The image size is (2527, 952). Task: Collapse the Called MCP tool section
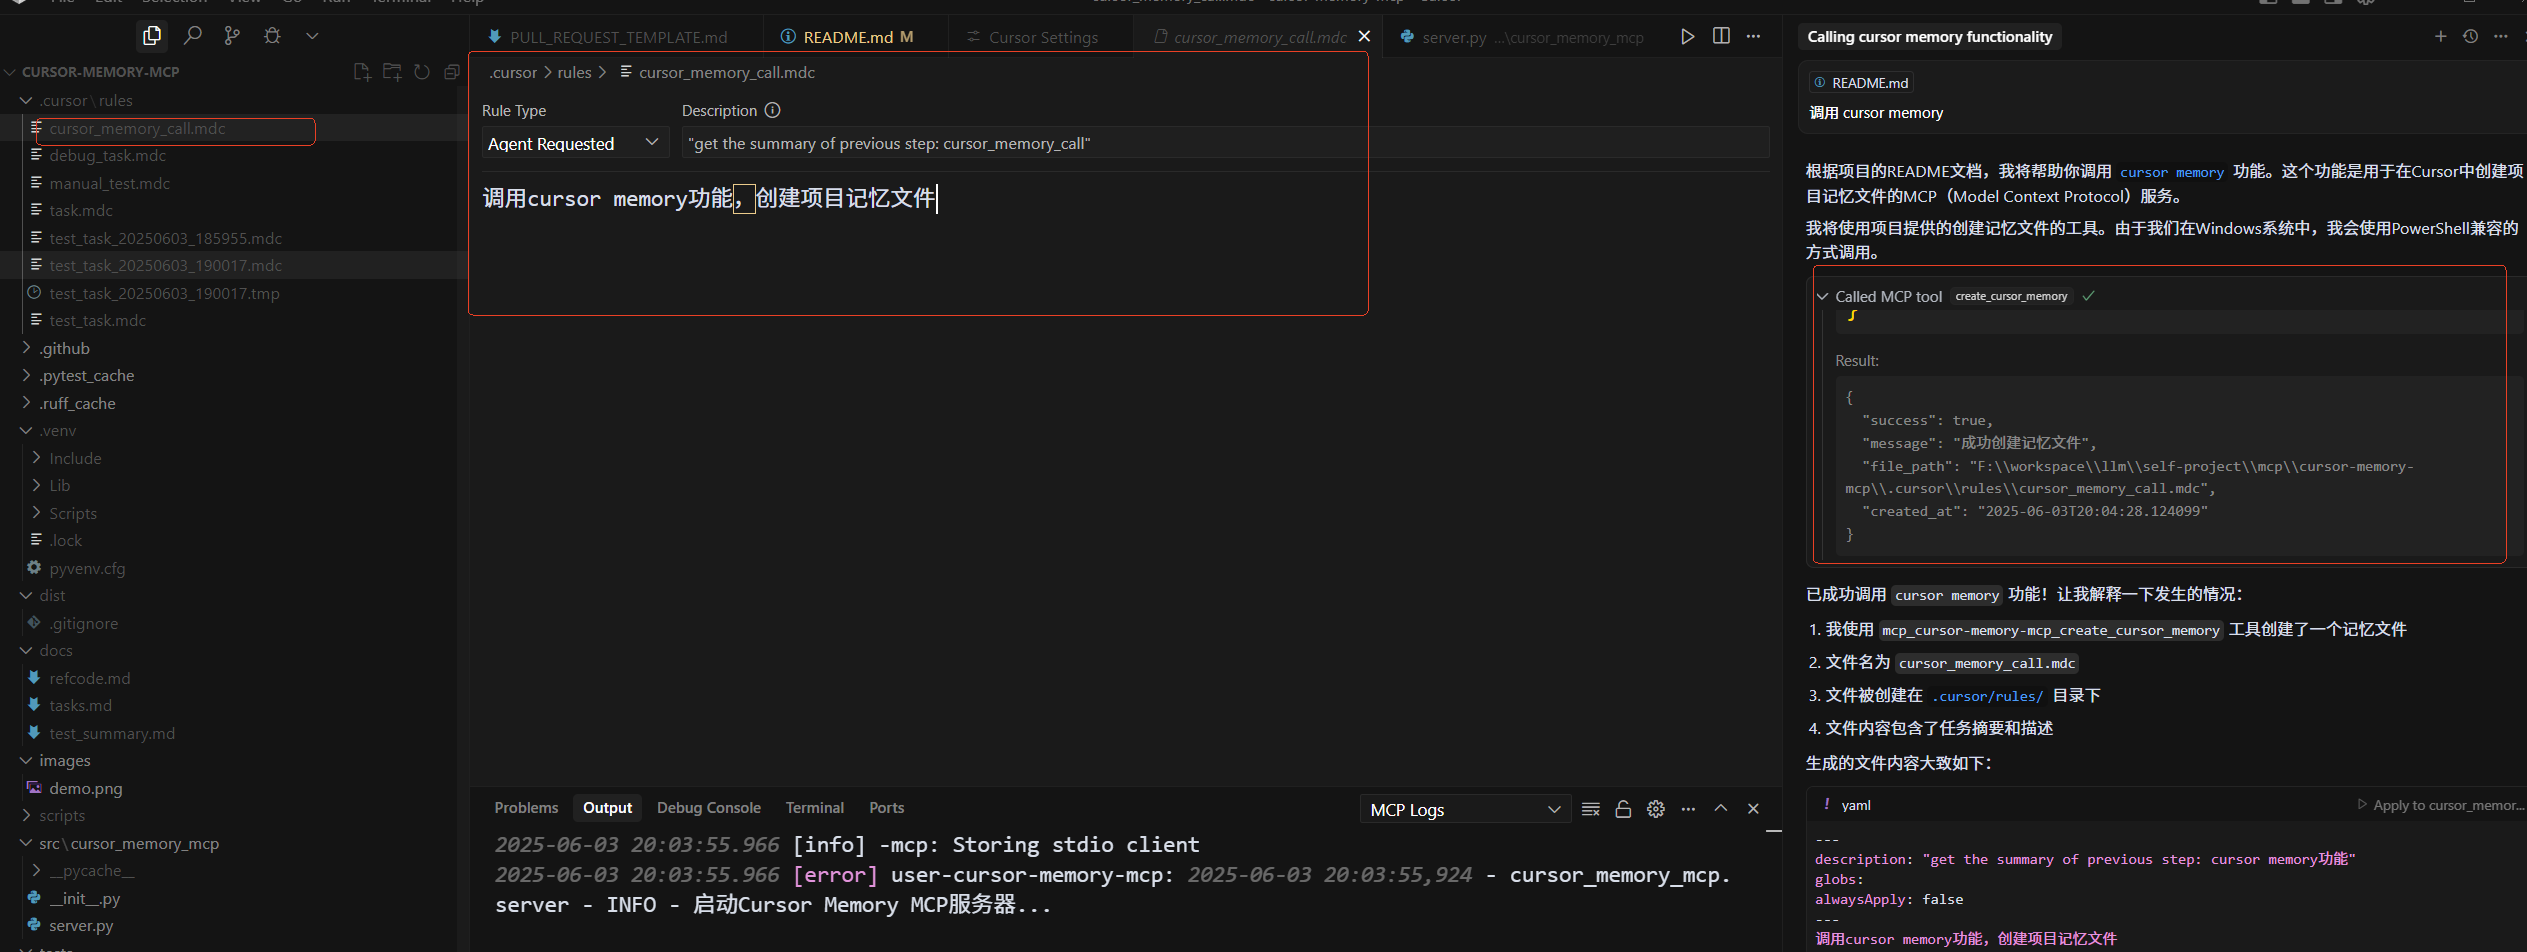pyautogui.click(x=1822, y=297)
